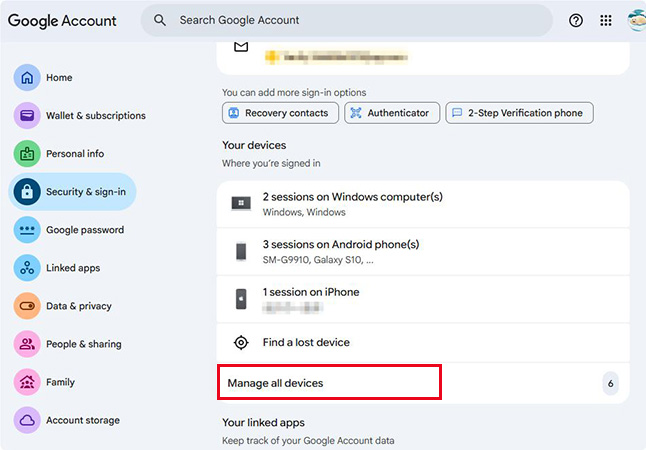
Task: Open the Home sidebar icon
Action: (x=27, y=77)
